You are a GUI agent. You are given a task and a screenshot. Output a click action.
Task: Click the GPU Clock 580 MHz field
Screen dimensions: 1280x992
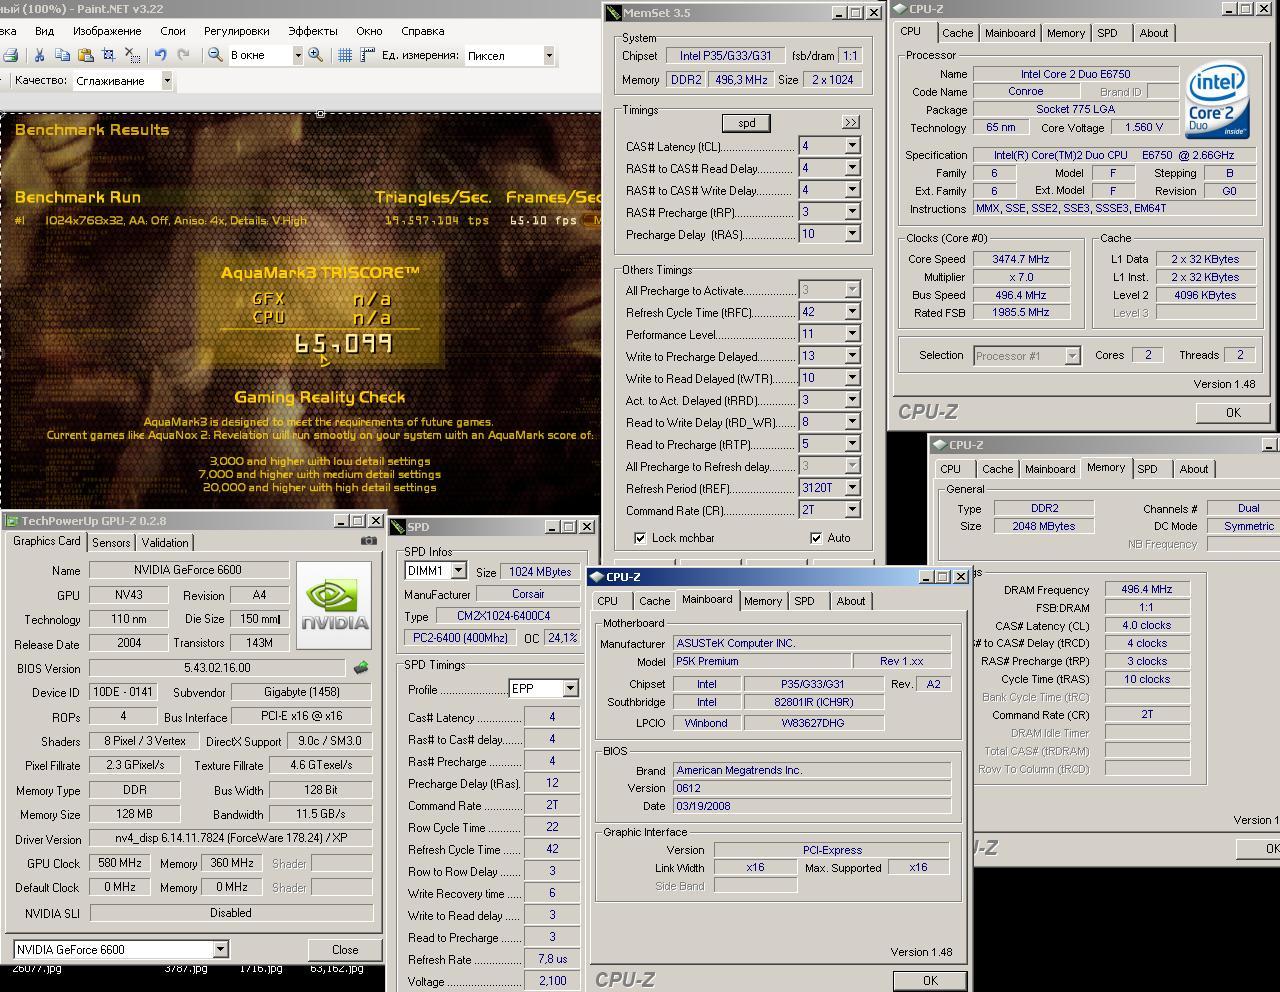[x=119, y=863]
